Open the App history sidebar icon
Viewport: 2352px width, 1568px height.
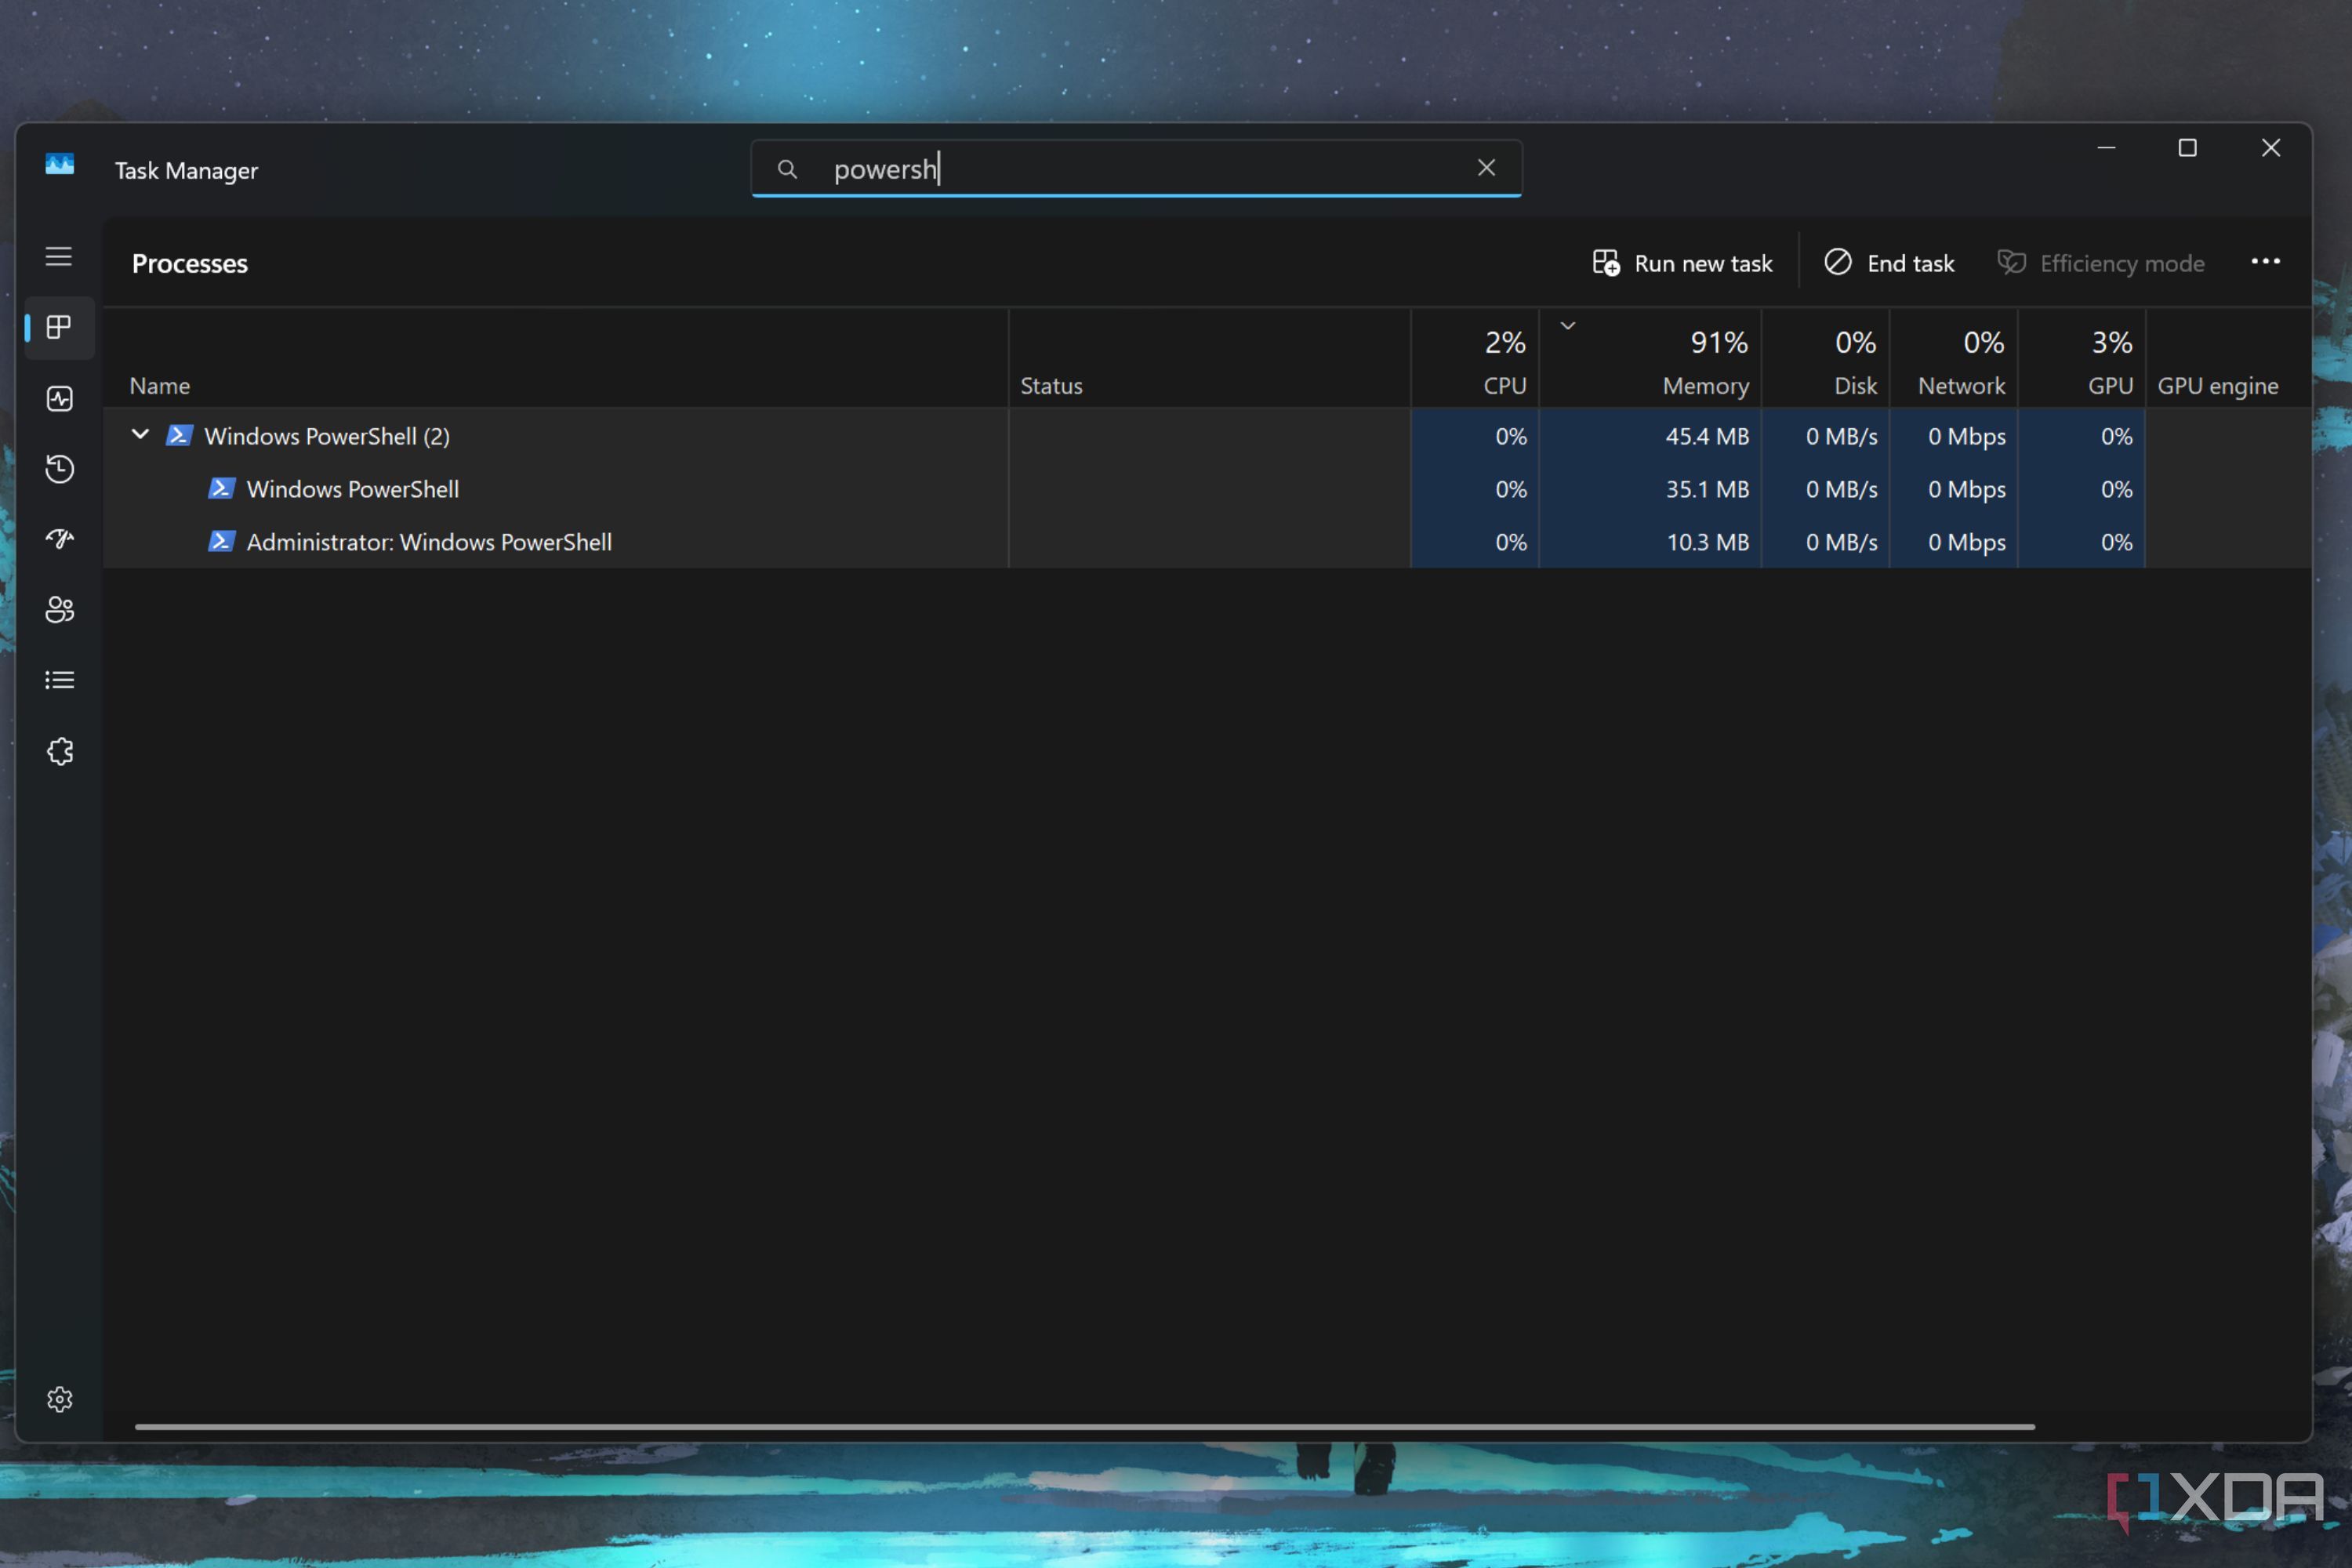59,469
